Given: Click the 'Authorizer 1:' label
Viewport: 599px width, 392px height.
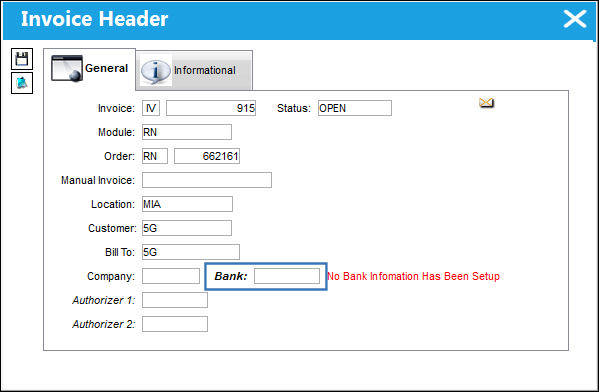Looking at the screenshot, I should pos(104,300).
